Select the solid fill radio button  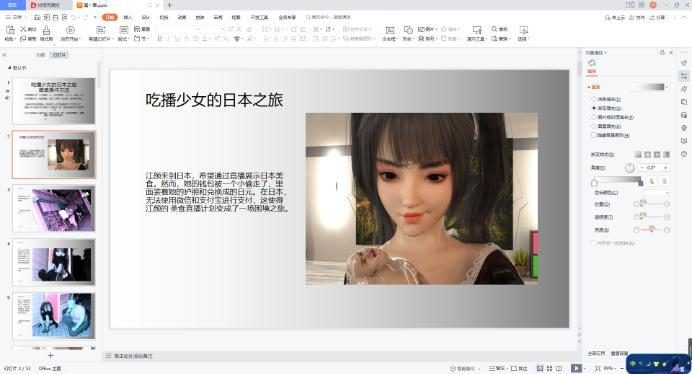click(x=594, y=99)
